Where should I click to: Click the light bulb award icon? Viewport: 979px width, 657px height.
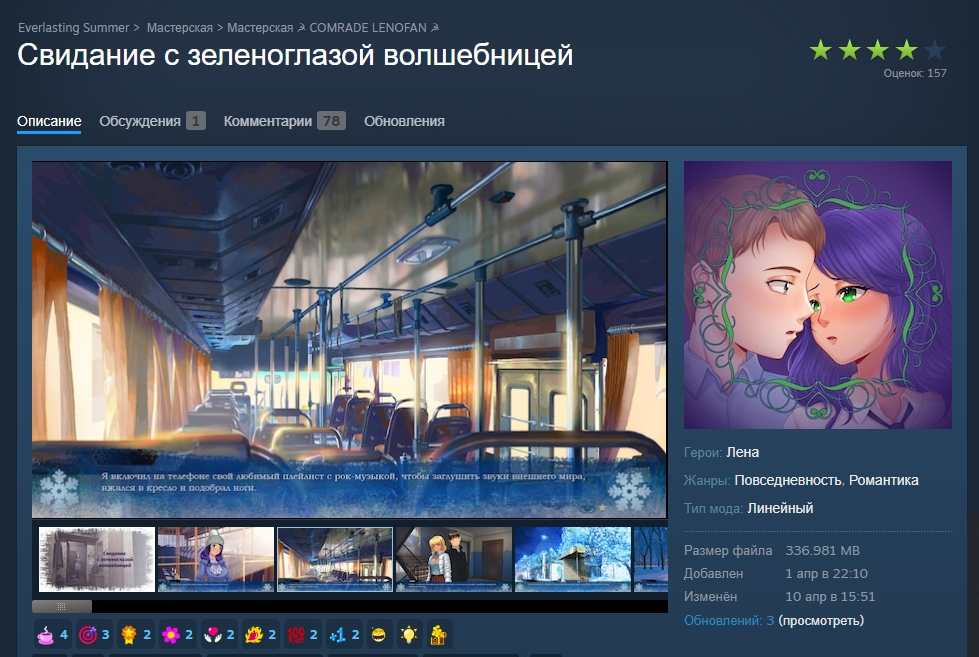tap(409, 635)
